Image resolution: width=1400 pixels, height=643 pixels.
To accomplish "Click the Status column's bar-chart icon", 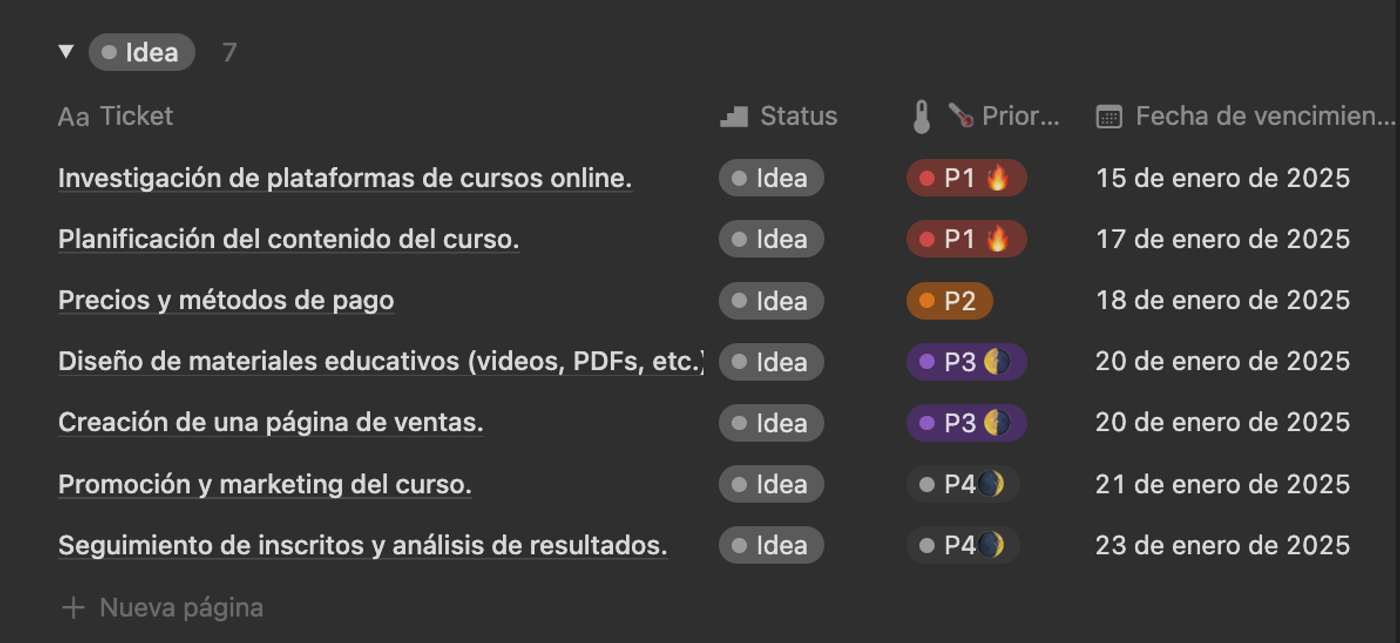I will pos(732,115).
